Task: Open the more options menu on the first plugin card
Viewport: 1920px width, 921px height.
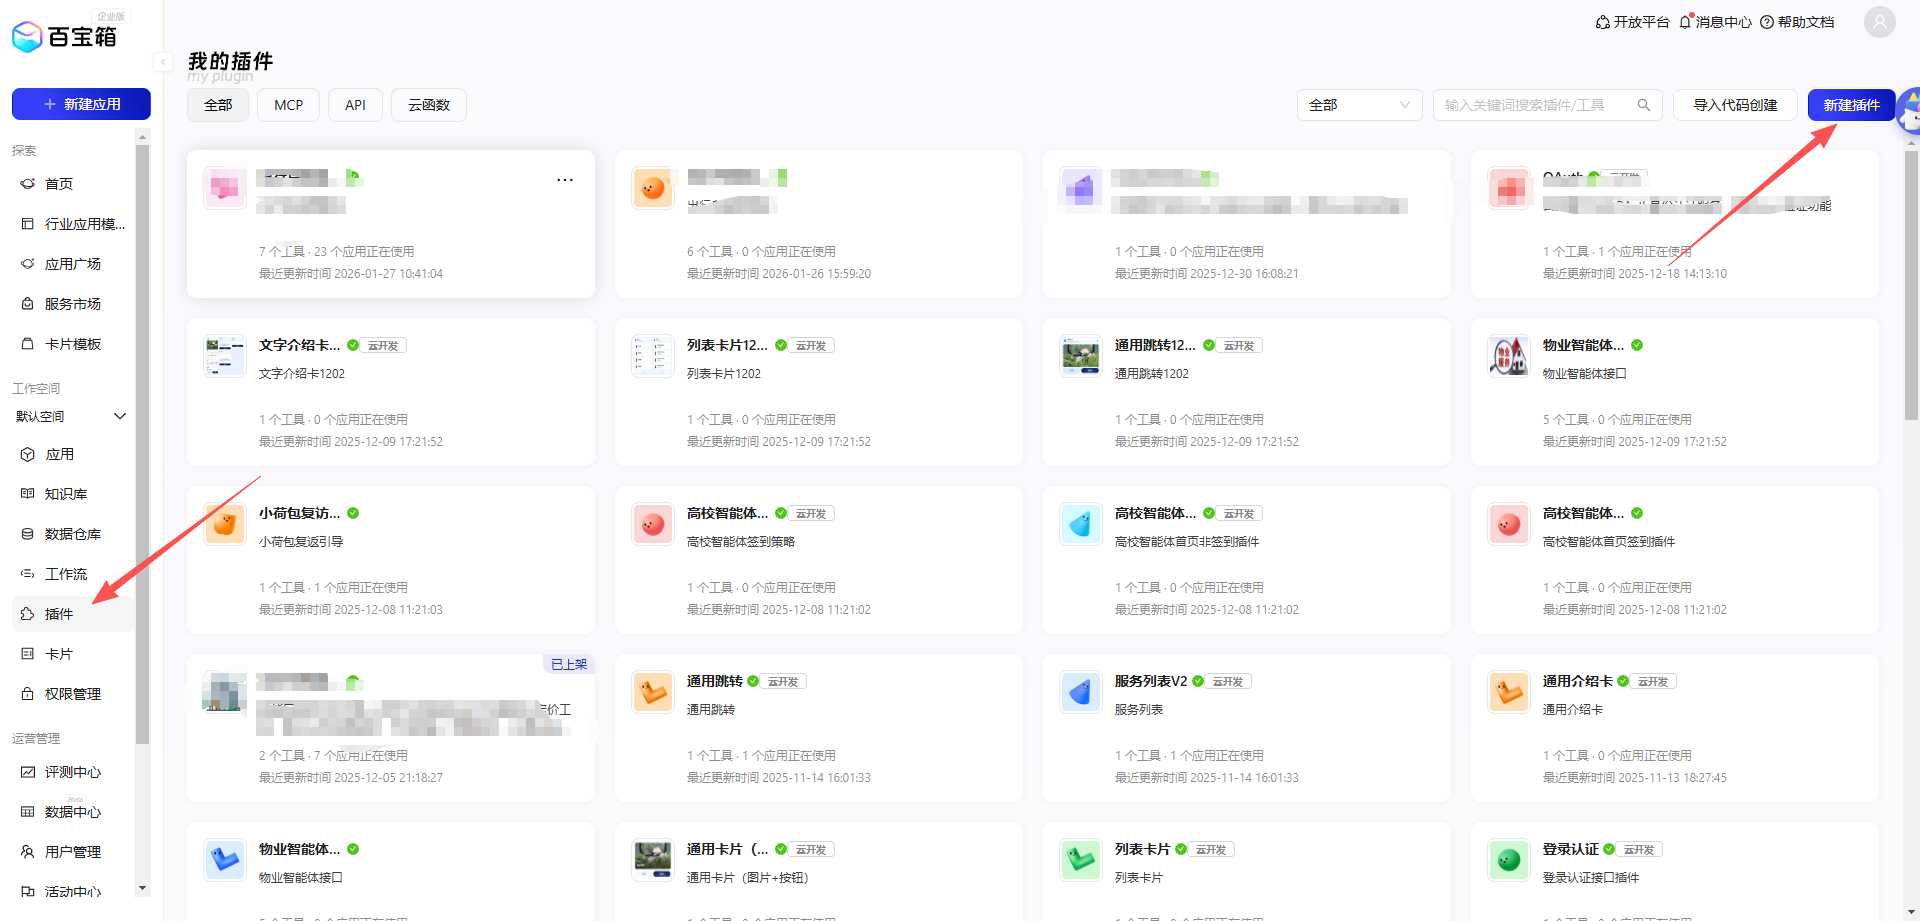Action: [x=565, y=180]
